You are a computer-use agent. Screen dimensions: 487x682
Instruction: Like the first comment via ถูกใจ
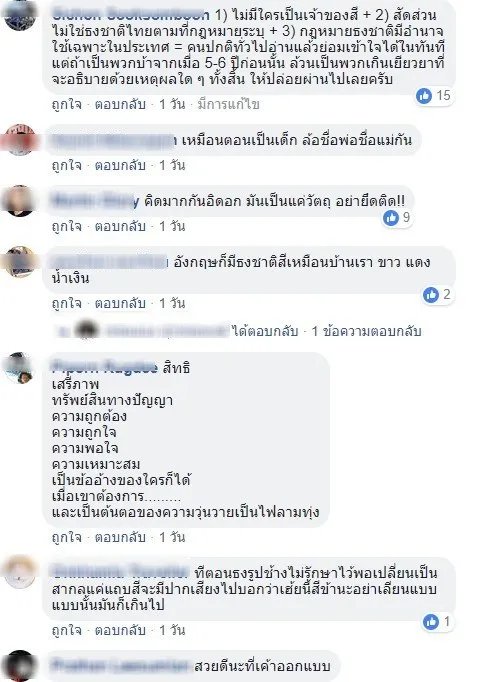(67, 104)
